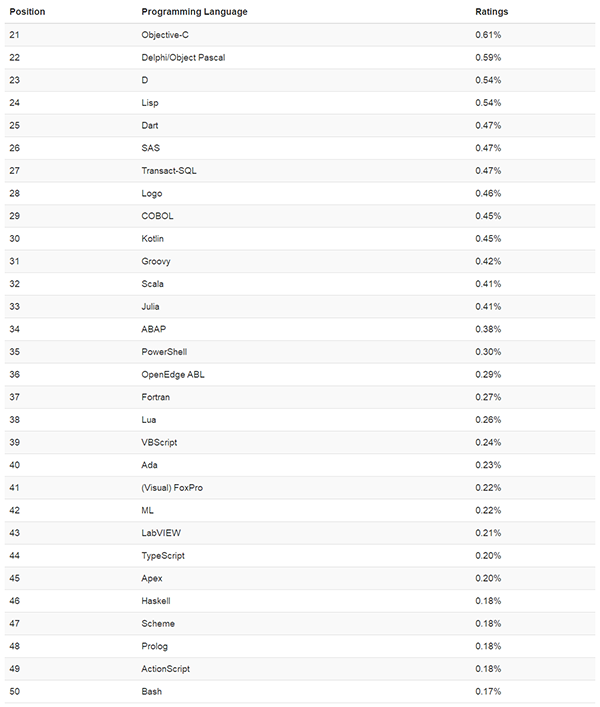
Task: Select the TypeScript language name
Action: 163,556
